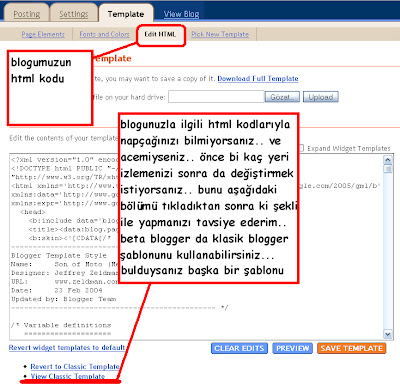Open Fonts and Colors sub-tab
Image resolution: width=400 pixels, height=385 pixels.
(104, 34)
